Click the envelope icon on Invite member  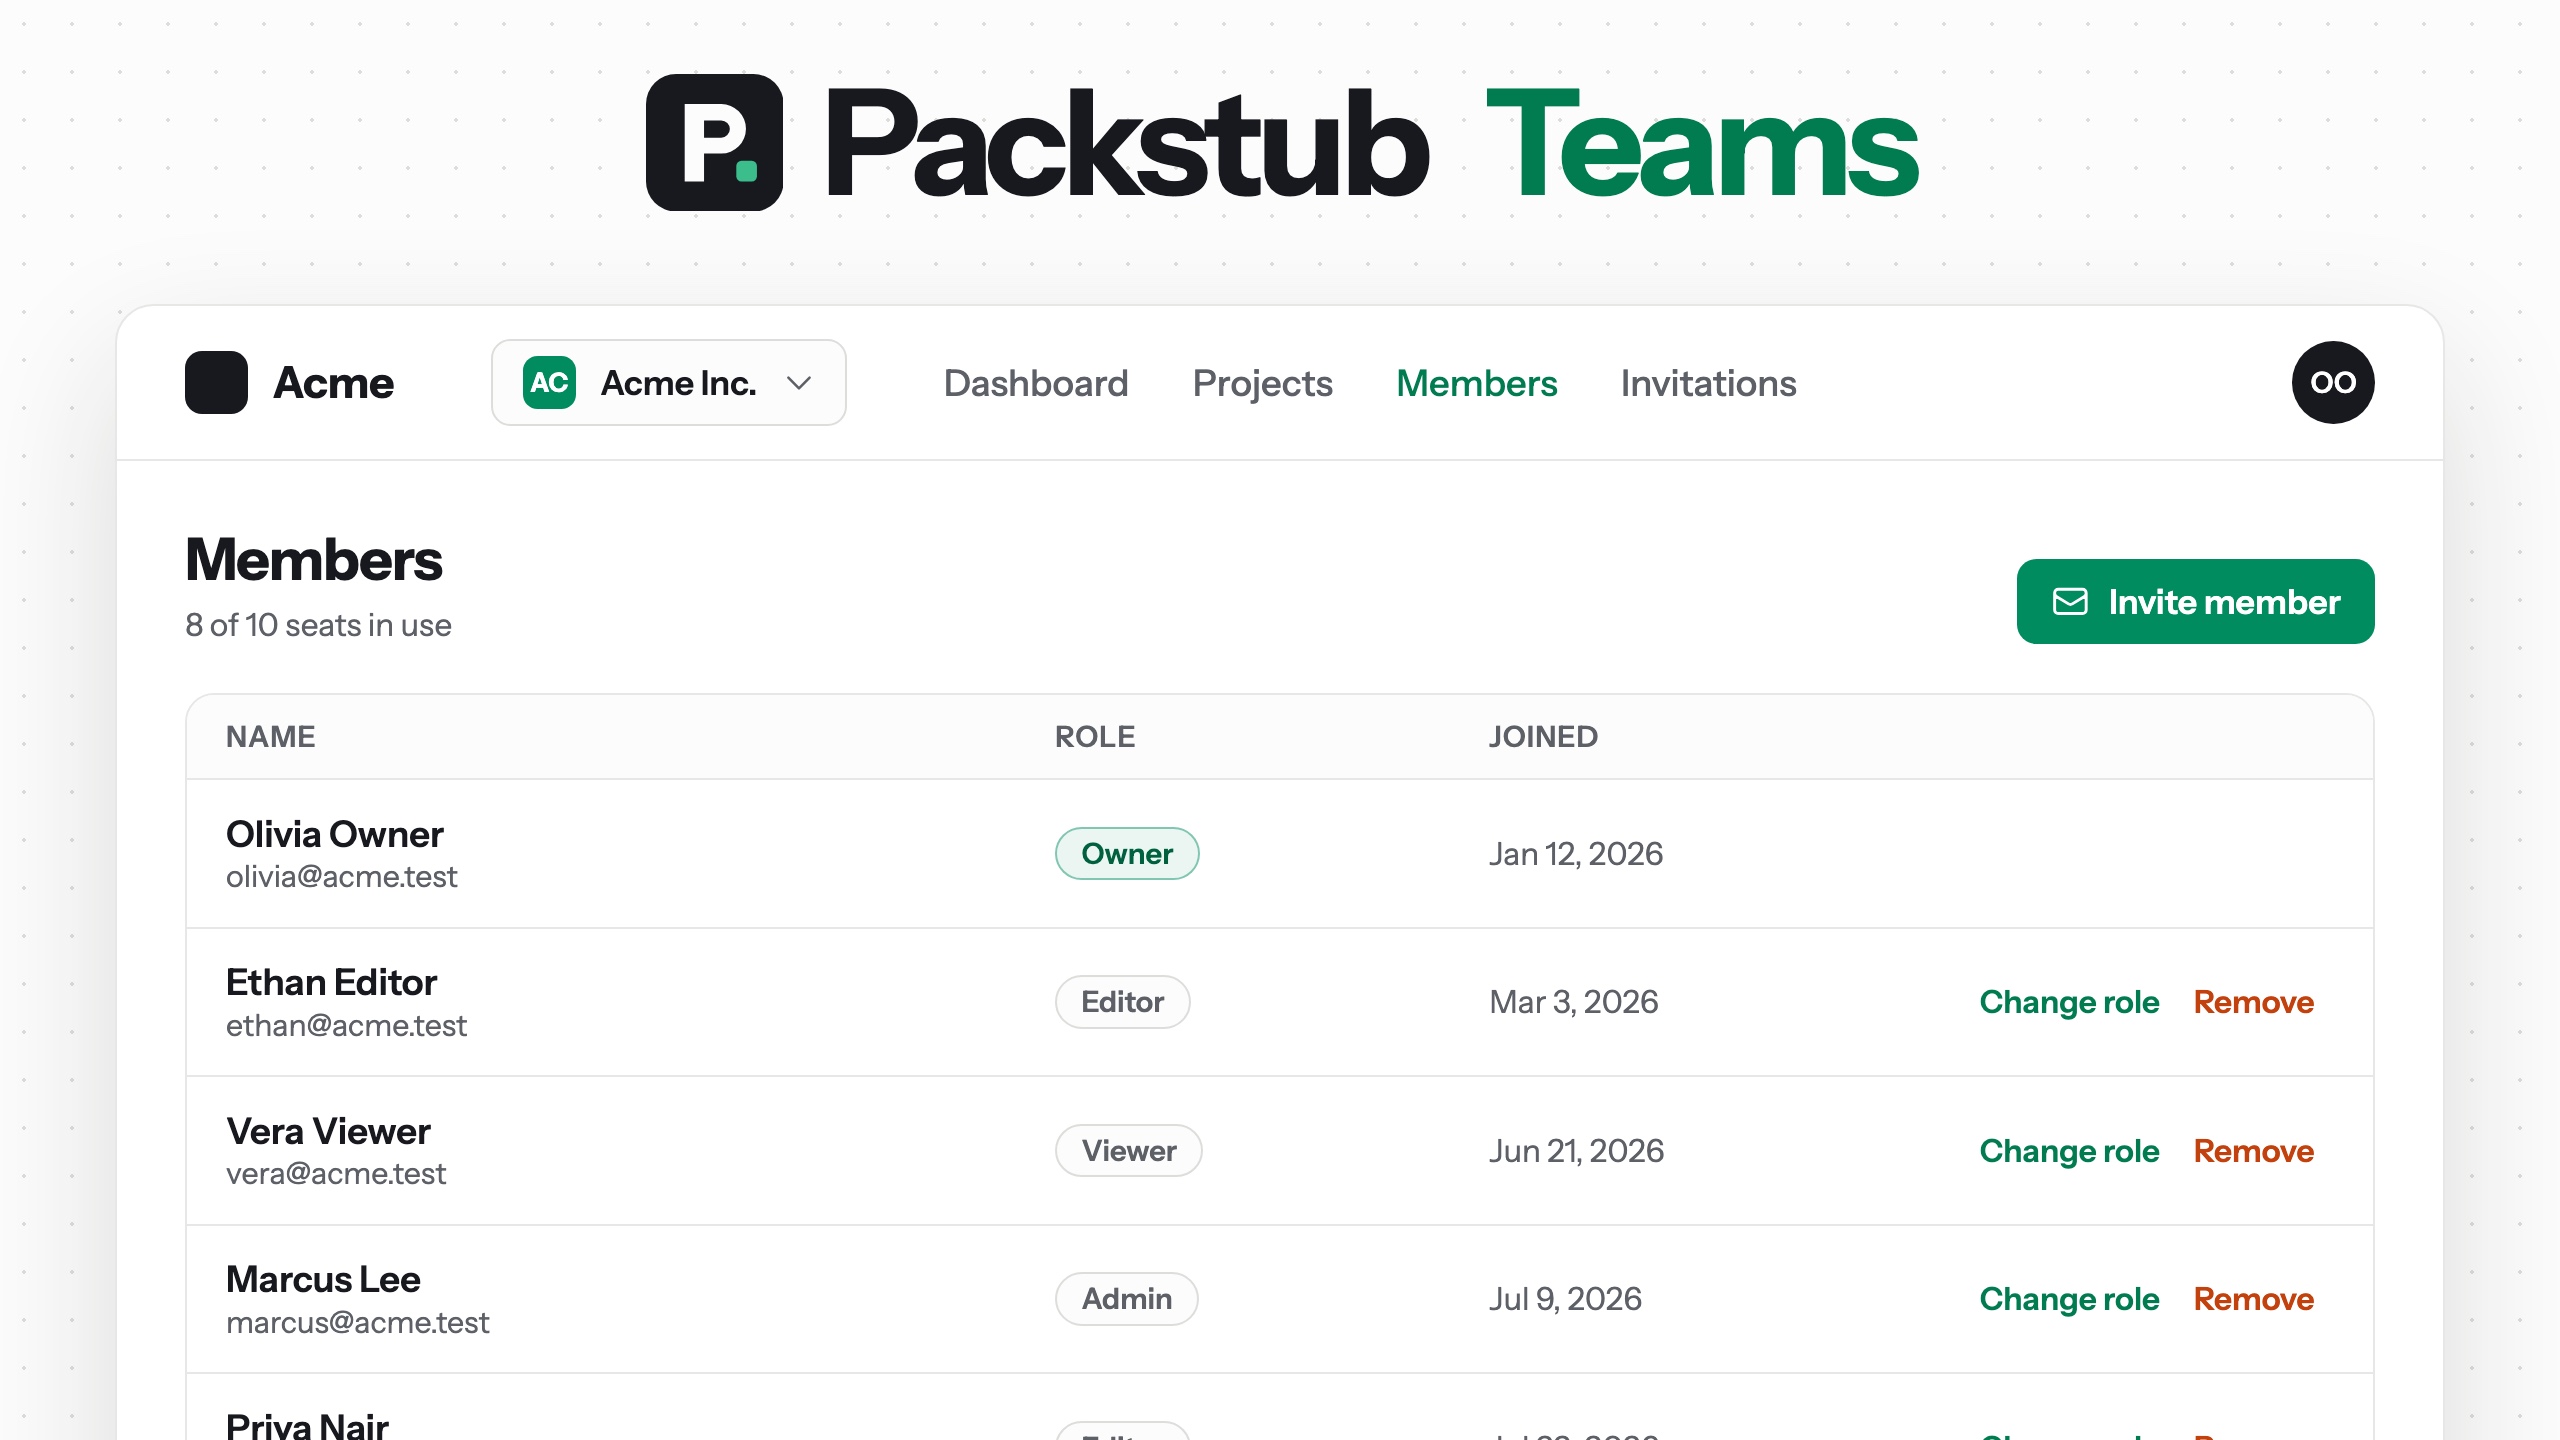(x=2070, y=601)
